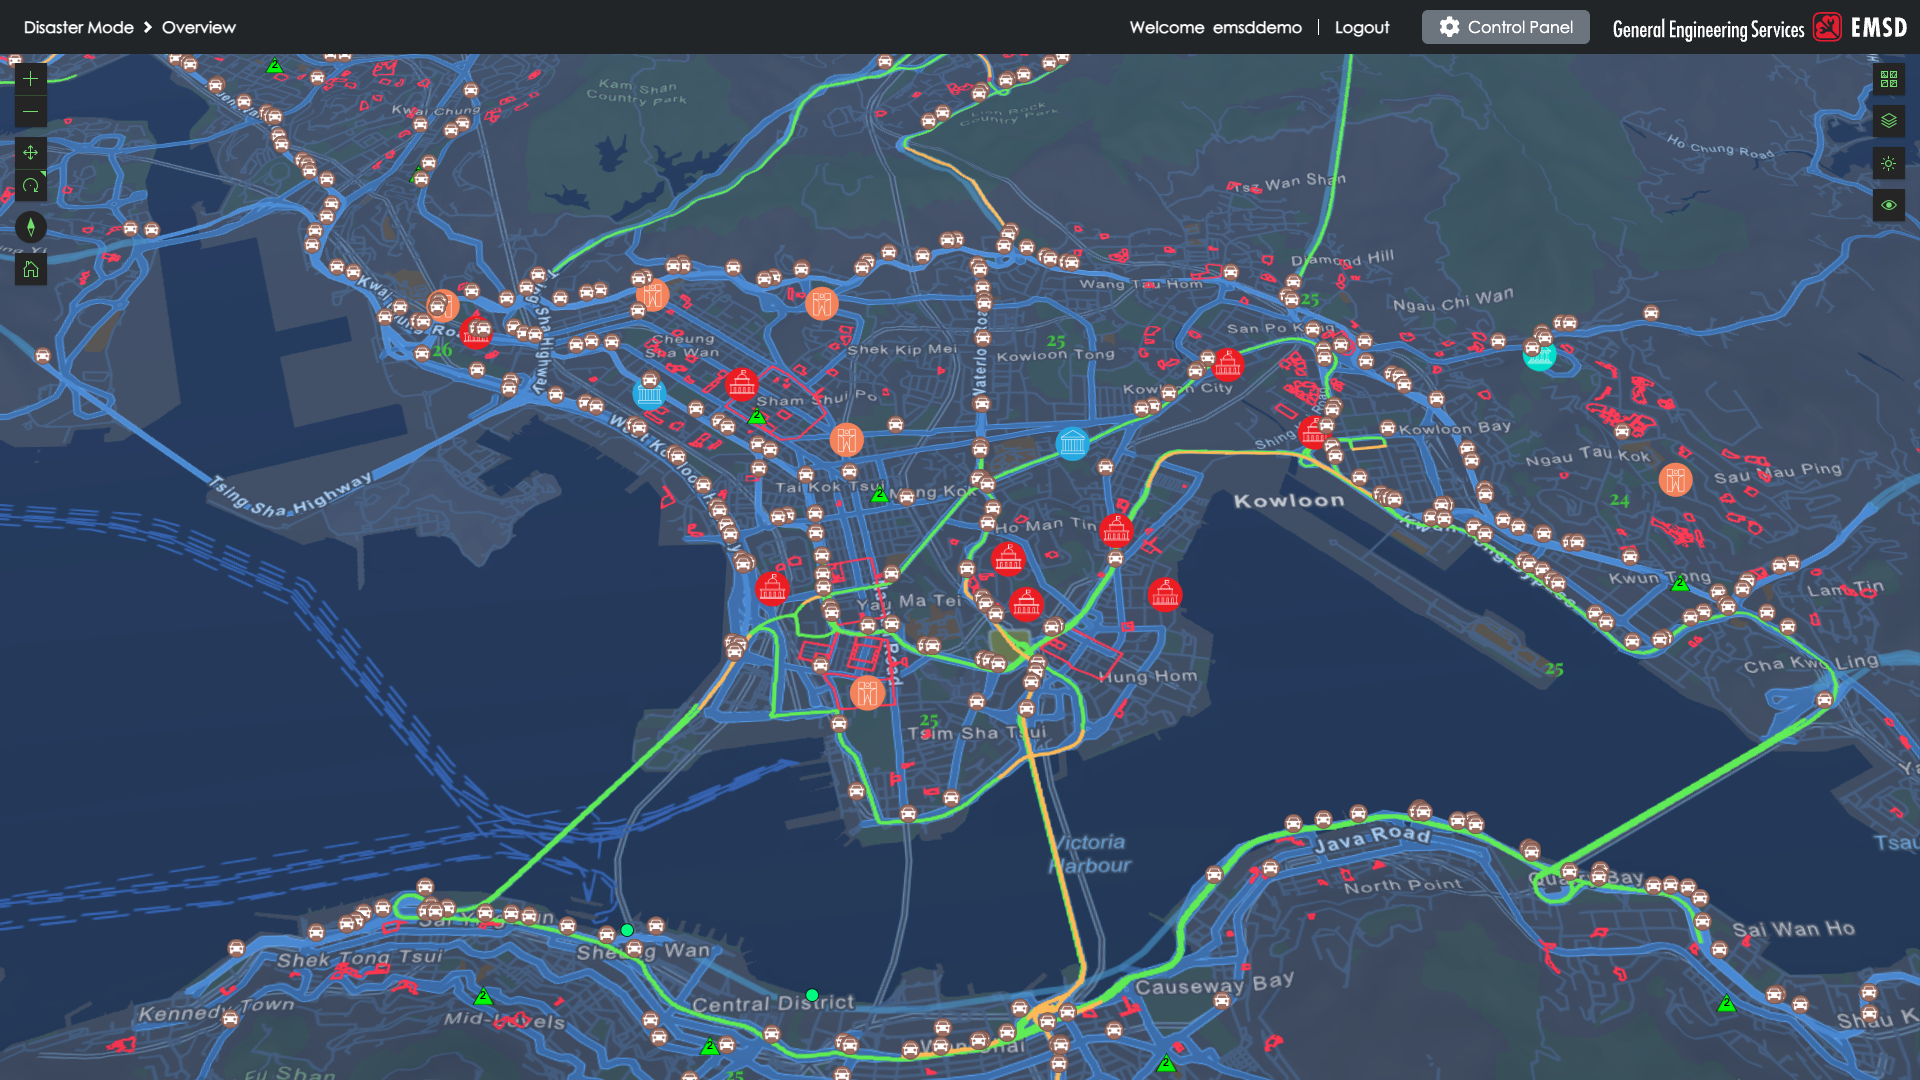1920x1080 pixels.
Task: Click the Logout link
Action: [1361, 27]
